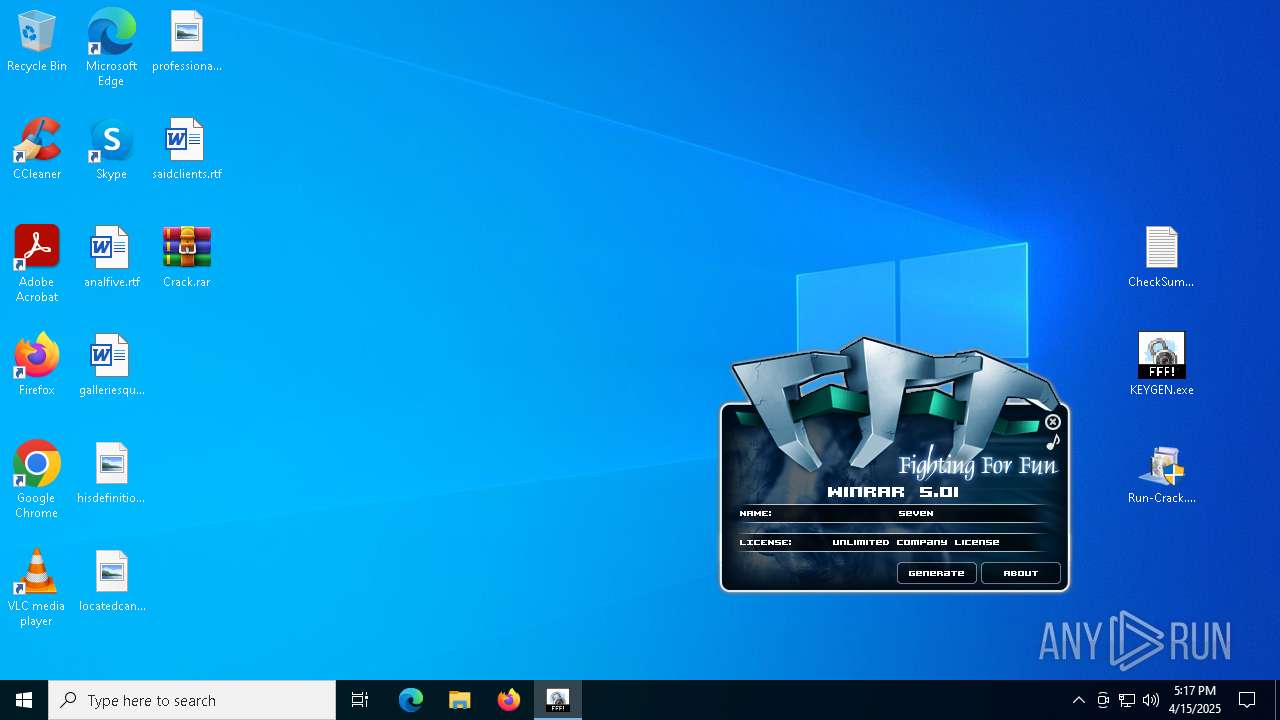Open the Adobe Acrobat shortcut
Viewport: 1280px width, 720px height.
[x=37, y=264]
